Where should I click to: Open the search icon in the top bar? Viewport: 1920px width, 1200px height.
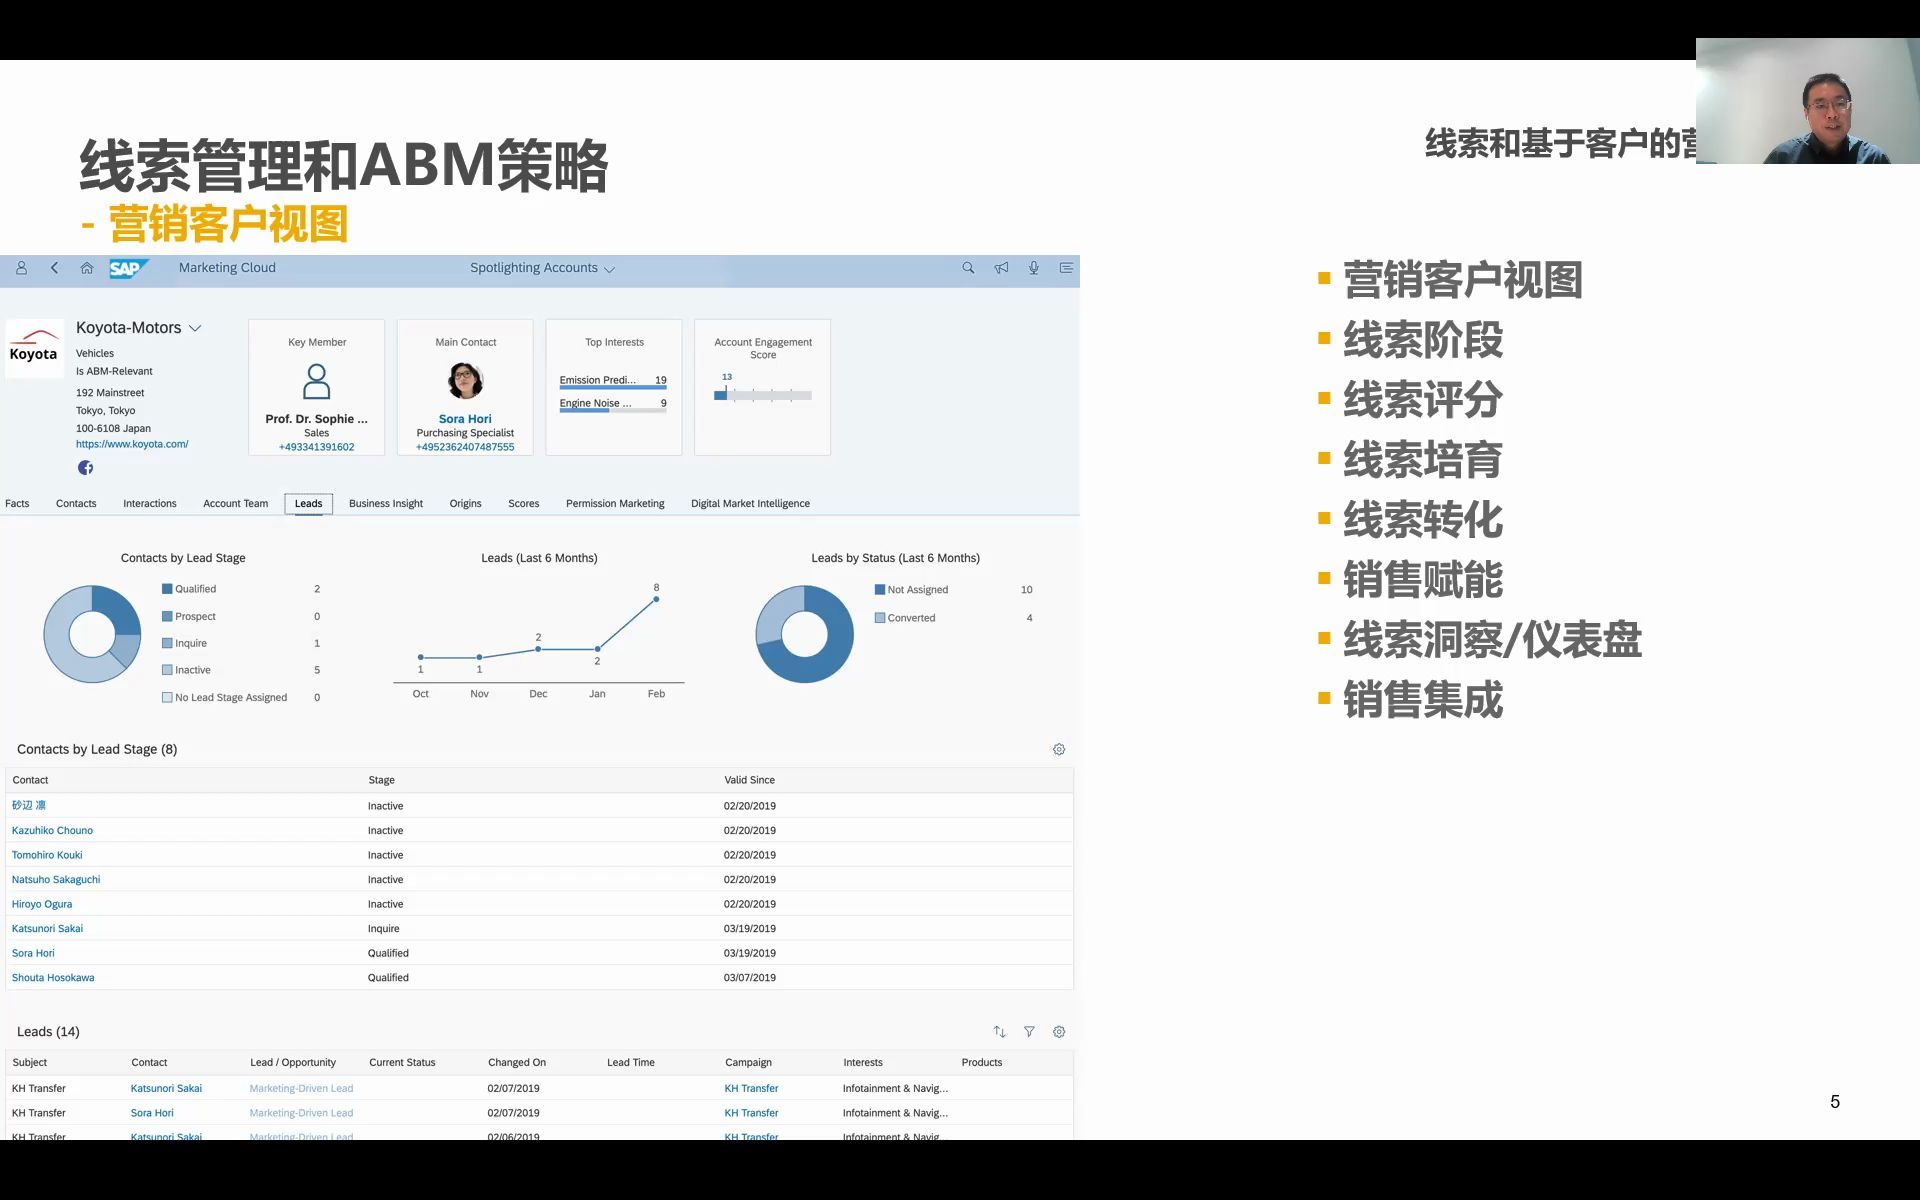coord(967,268)
